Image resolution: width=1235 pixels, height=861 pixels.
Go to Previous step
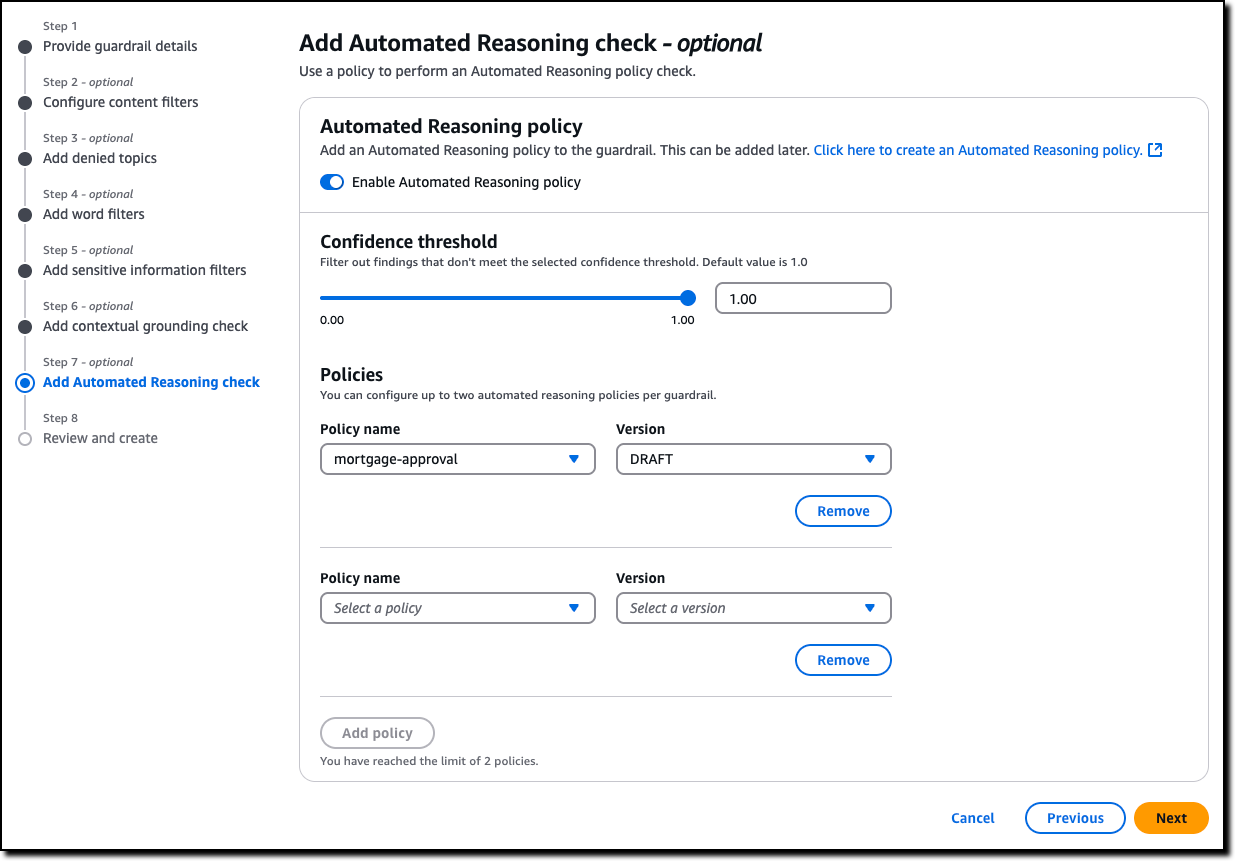(x=1075, y=818)
